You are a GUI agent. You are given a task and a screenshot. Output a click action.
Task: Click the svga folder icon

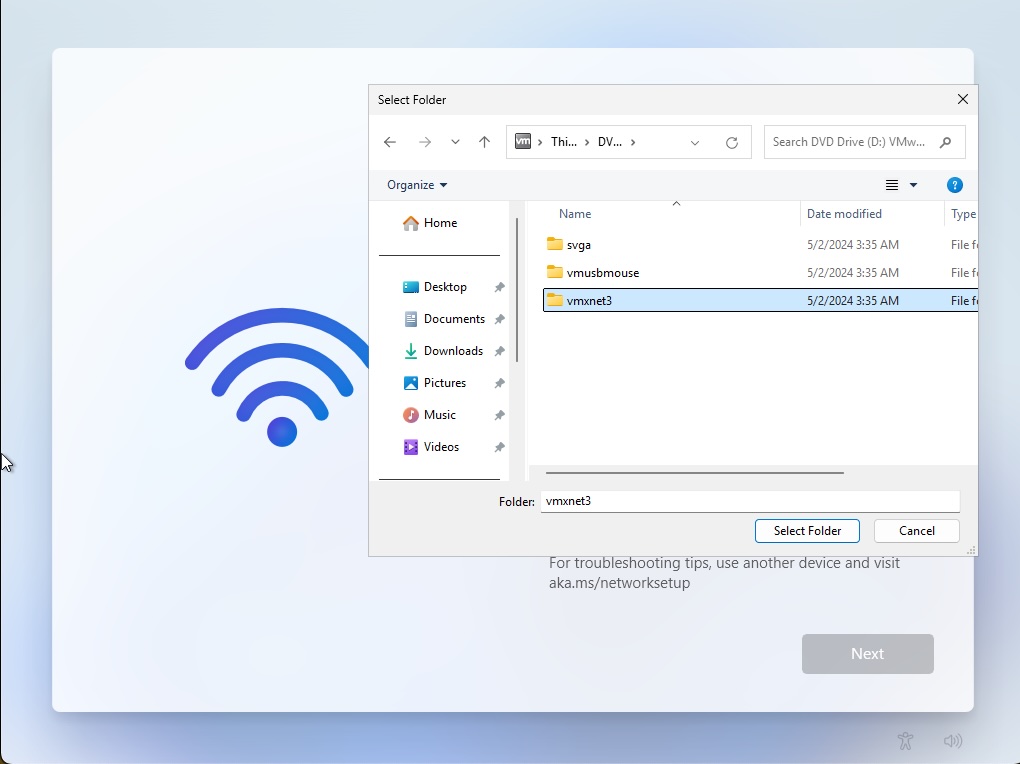pos(555,244)
